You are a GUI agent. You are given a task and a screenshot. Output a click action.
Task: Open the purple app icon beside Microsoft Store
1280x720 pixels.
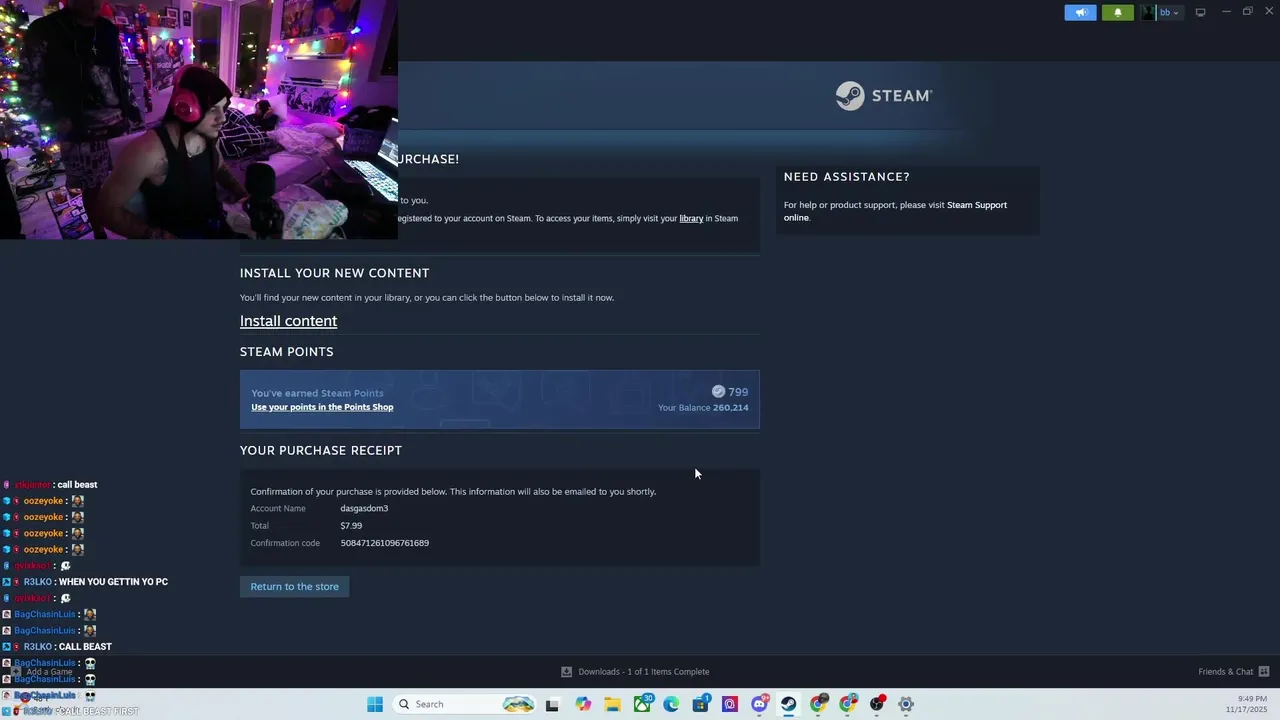730,704
